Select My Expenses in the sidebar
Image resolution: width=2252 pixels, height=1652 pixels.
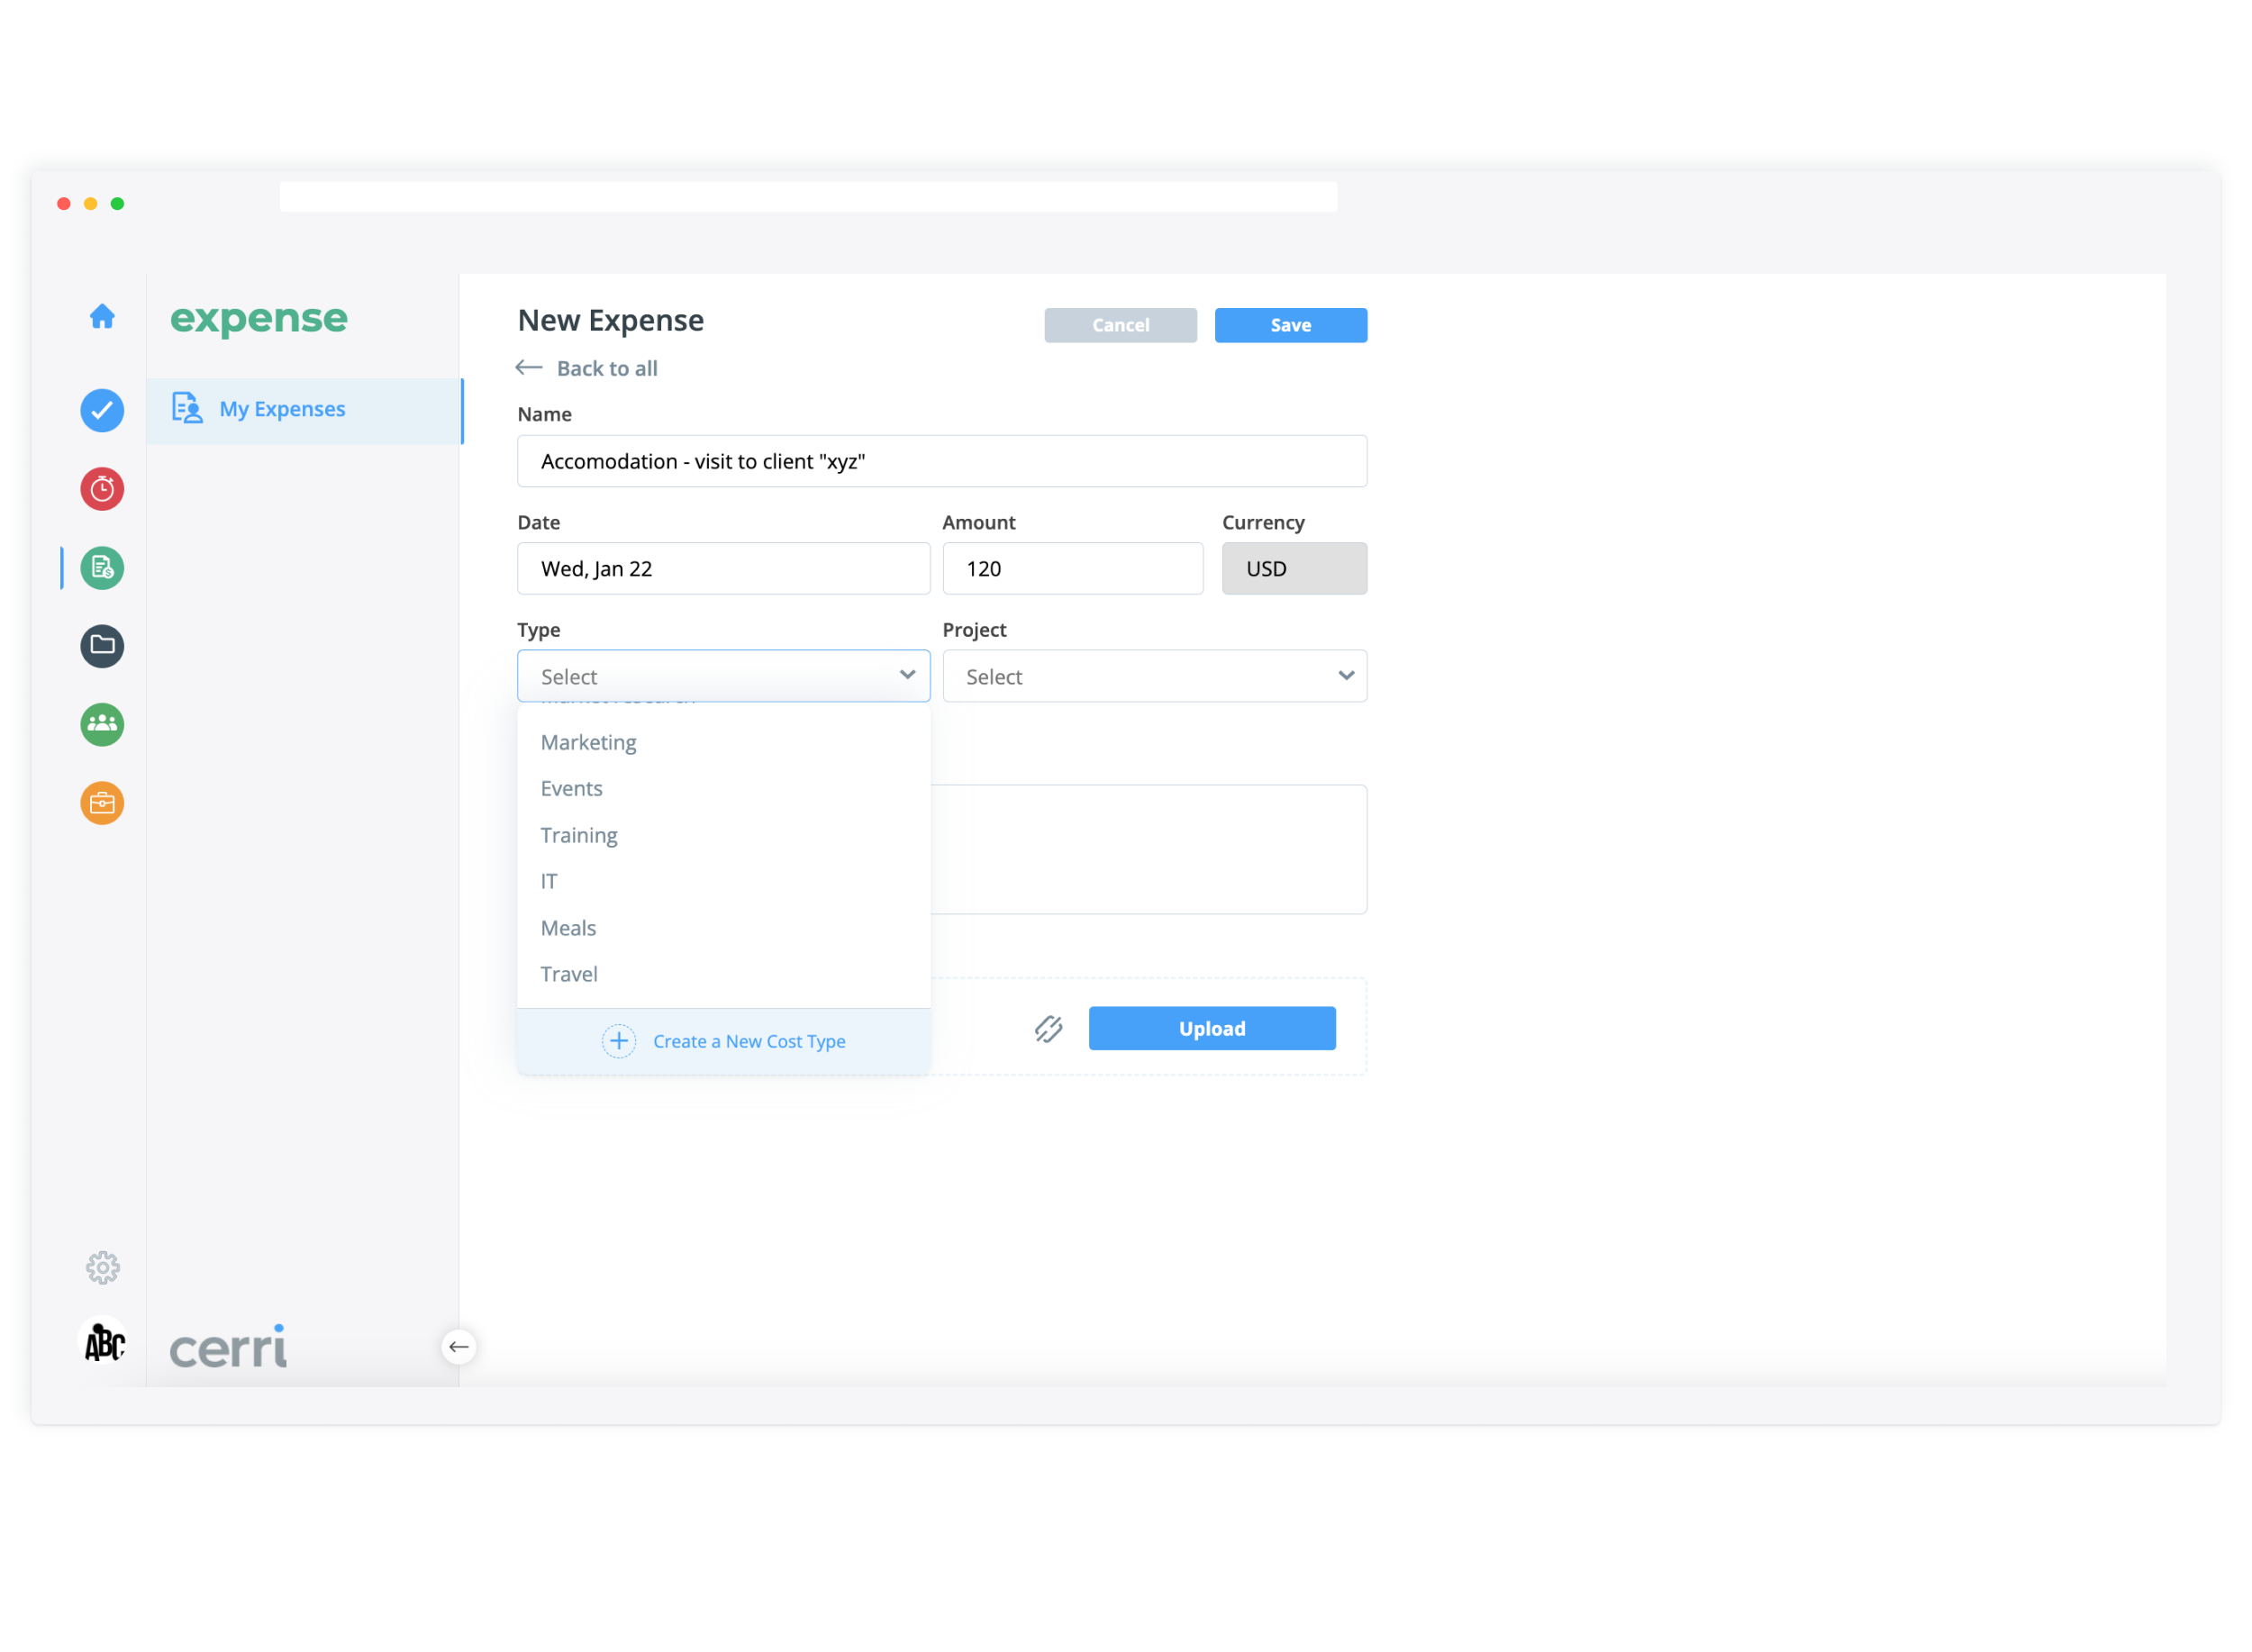click(282, 409)
